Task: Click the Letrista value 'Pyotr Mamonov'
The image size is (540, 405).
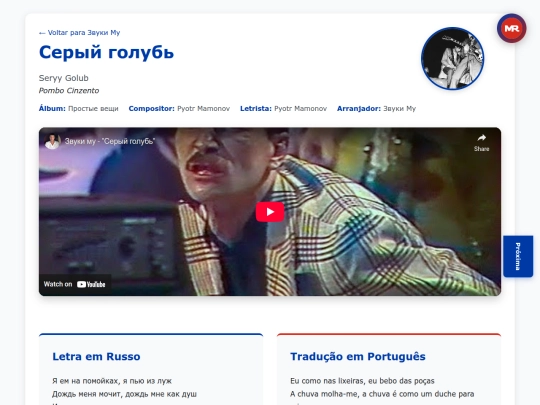Action: pos(300,109)
